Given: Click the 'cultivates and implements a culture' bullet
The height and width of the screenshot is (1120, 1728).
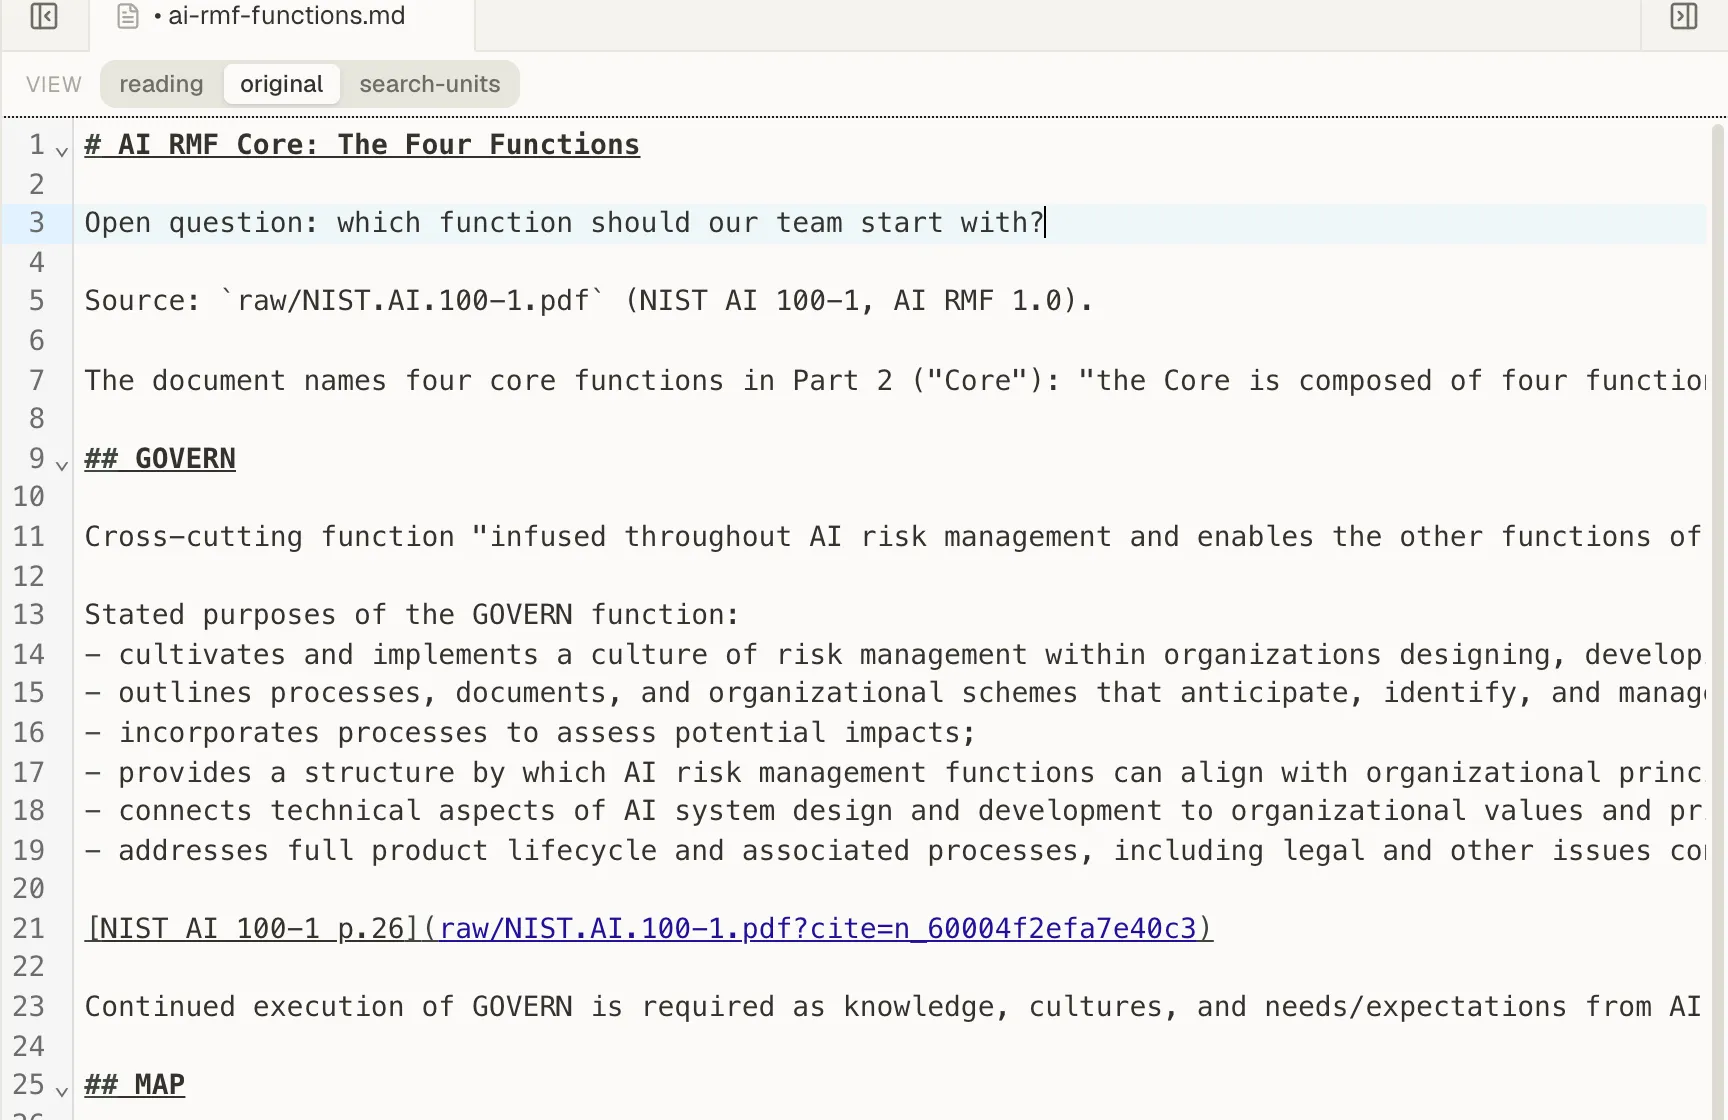Looking at the screenshot, I should tap(893, 655).
